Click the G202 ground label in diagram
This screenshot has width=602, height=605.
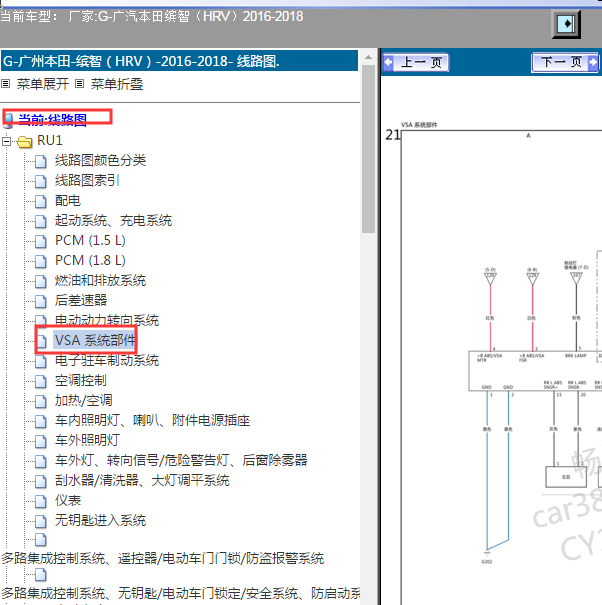point(487,561)
